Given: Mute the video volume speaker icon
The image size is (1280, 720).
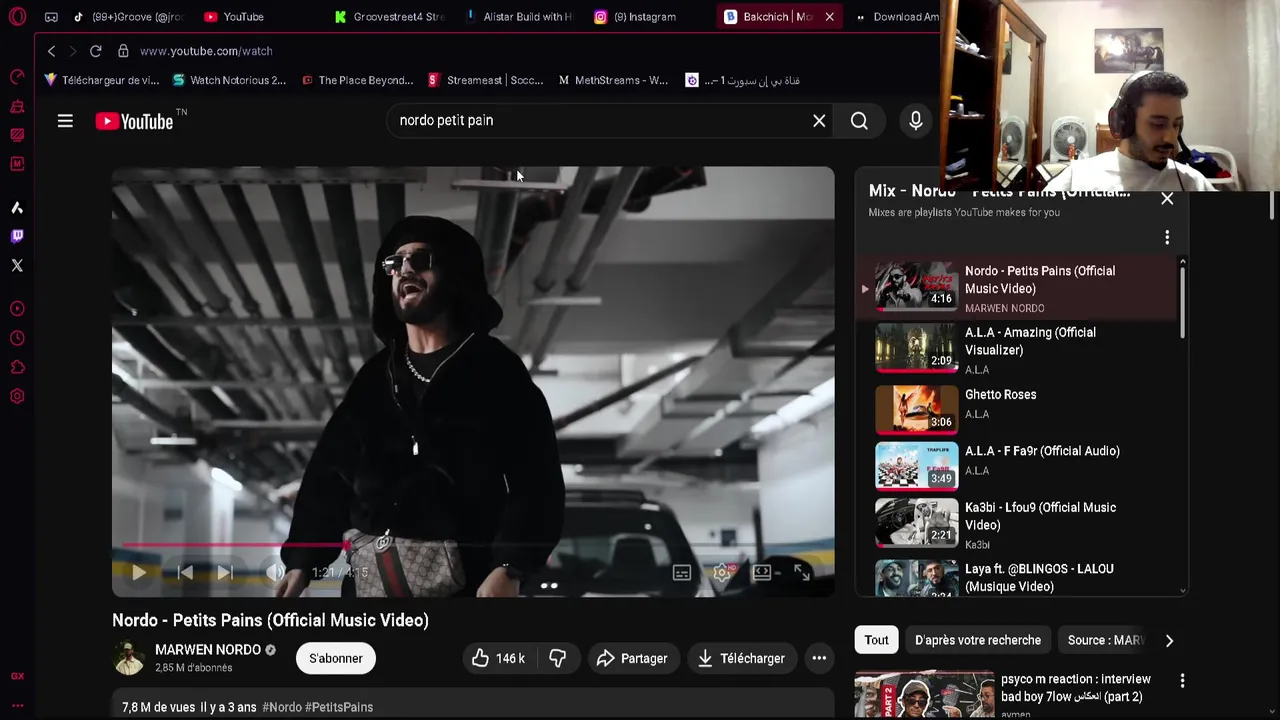Looking at the screenshot, I should click(x=275, y=572).
